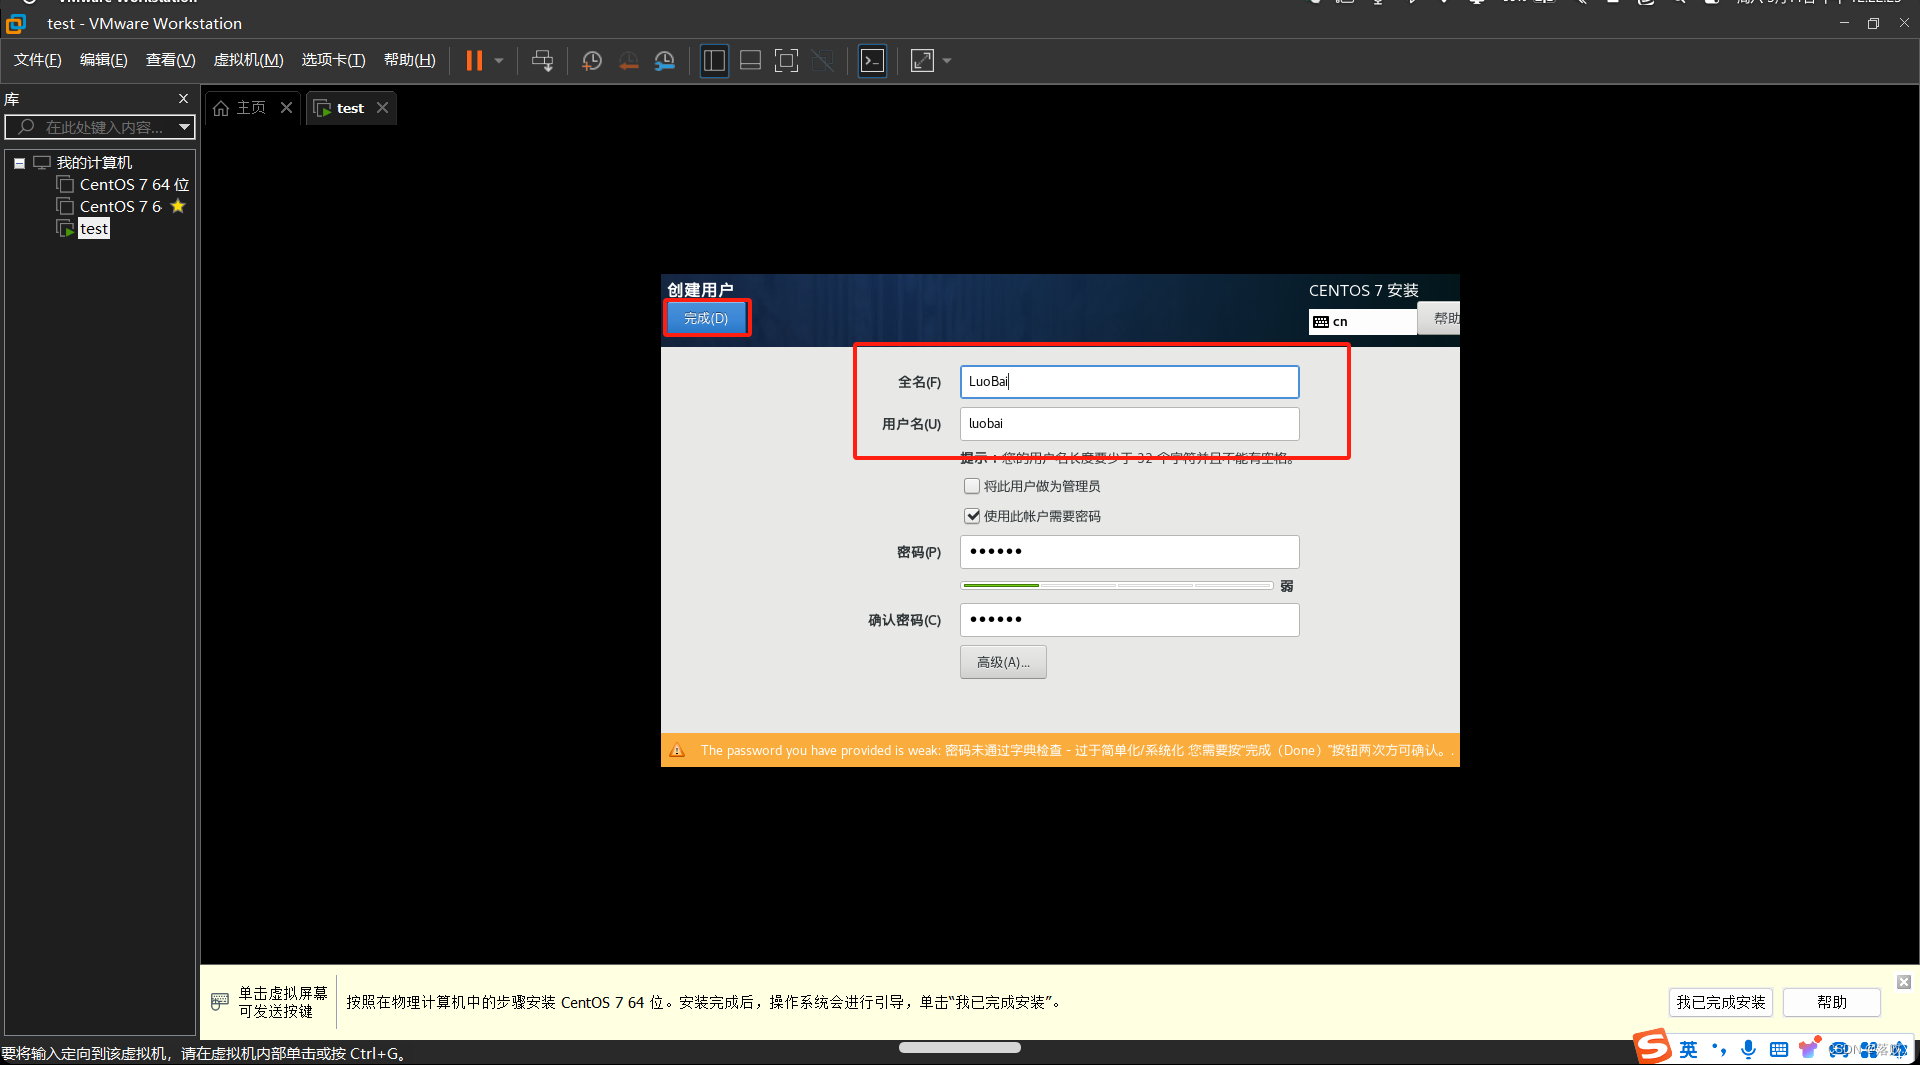
Task: Click the unity mode toolbar icon
Action: coord(823,61)
